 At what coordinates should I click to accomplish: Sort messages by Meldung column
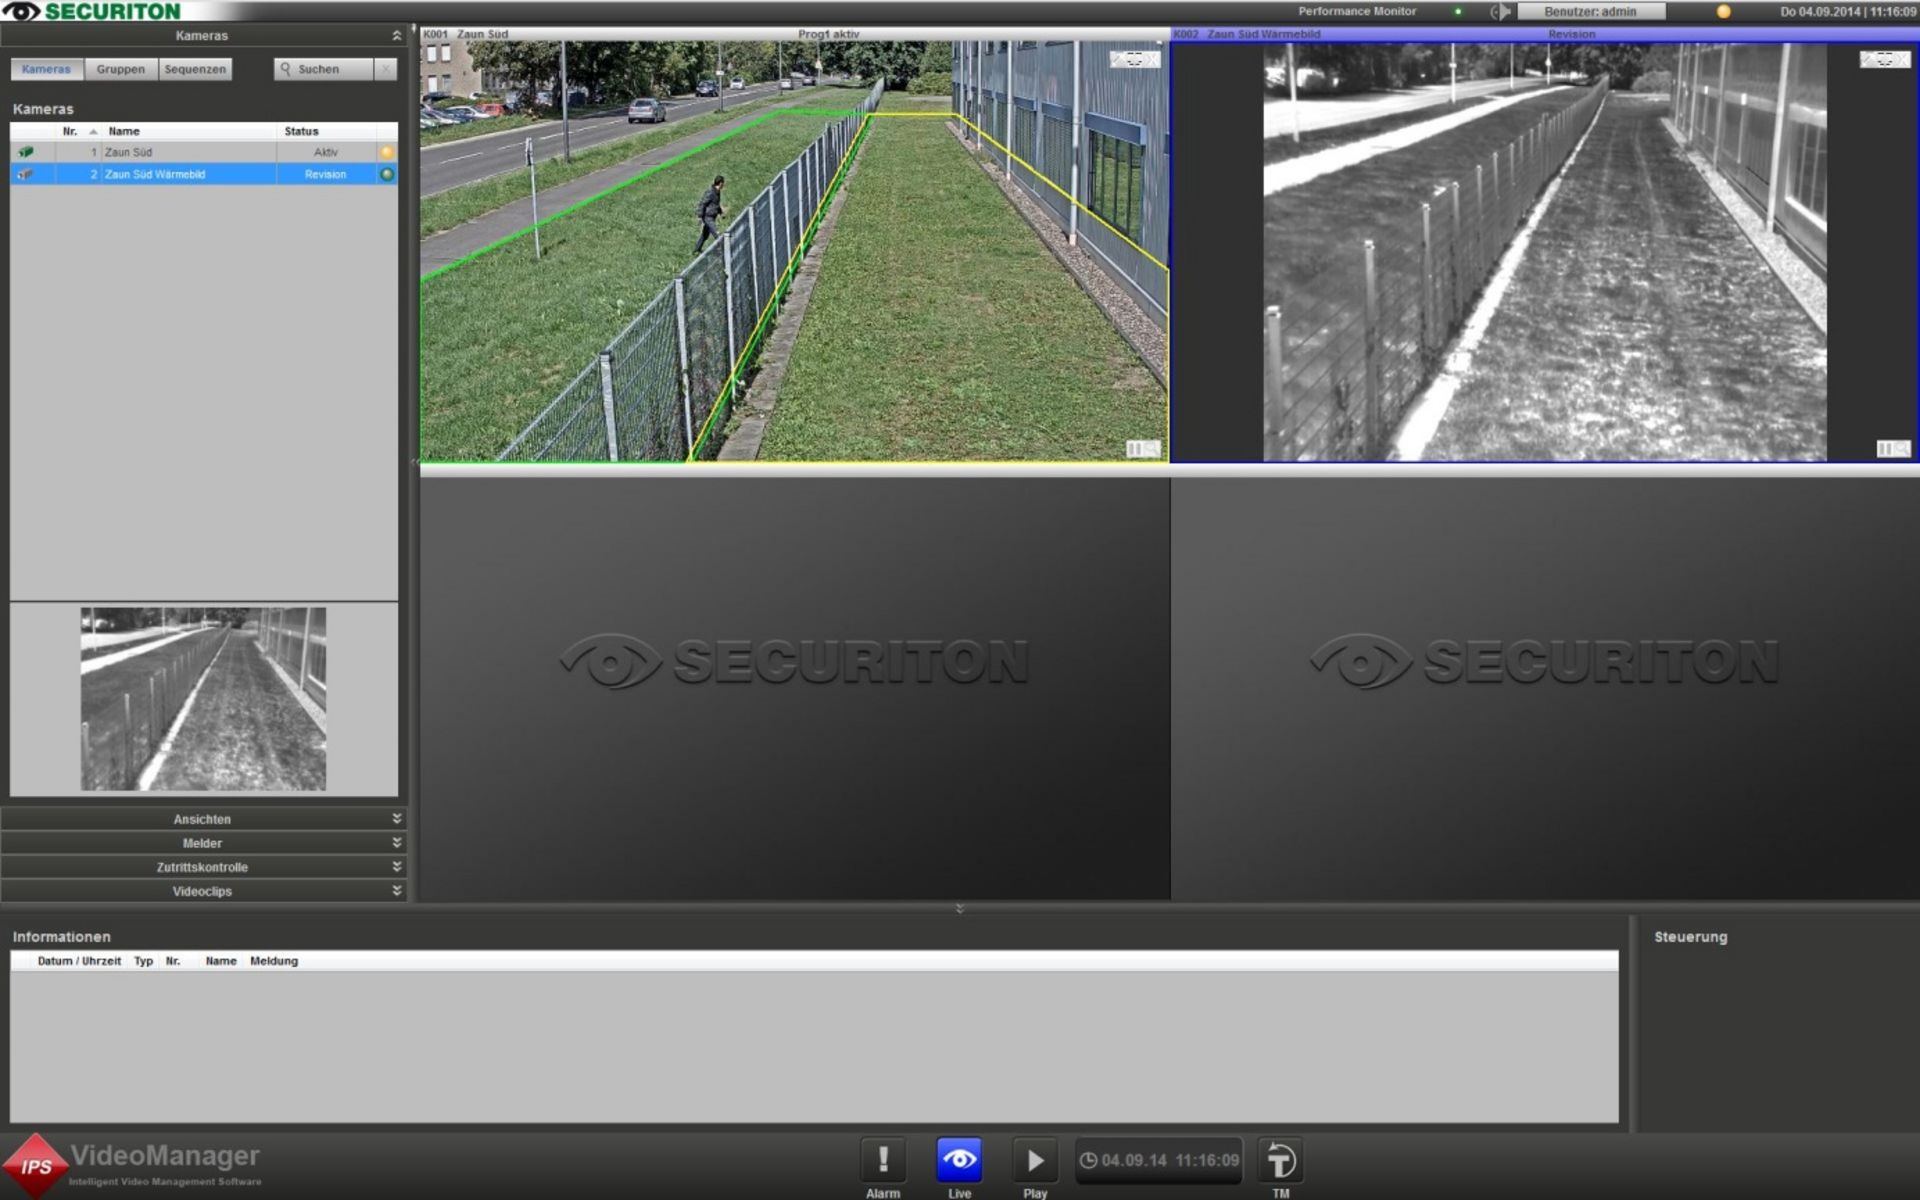(274, 961)
